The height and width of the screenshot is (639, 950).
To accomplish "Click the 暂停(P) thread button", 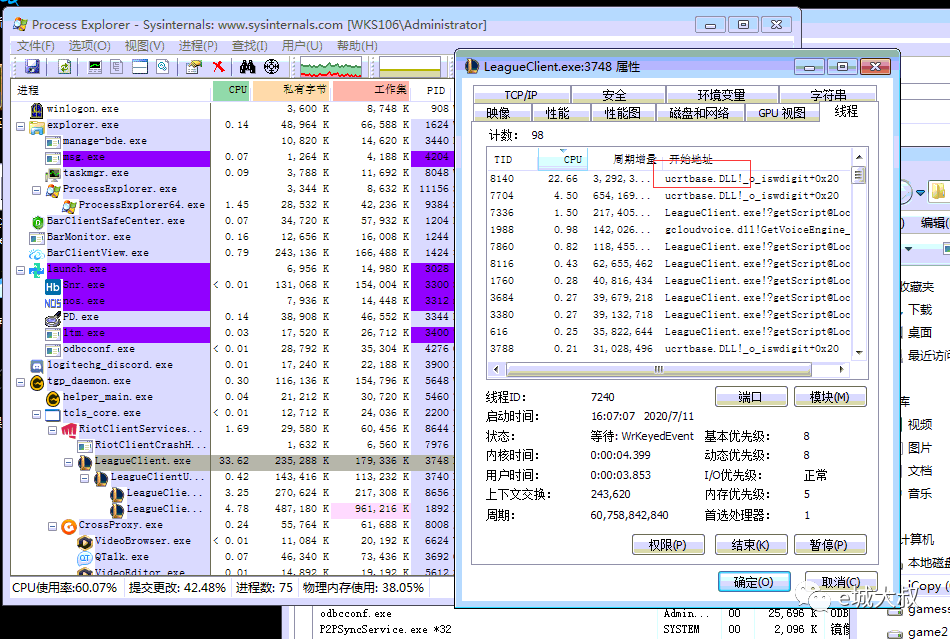I will click(829, 545).
